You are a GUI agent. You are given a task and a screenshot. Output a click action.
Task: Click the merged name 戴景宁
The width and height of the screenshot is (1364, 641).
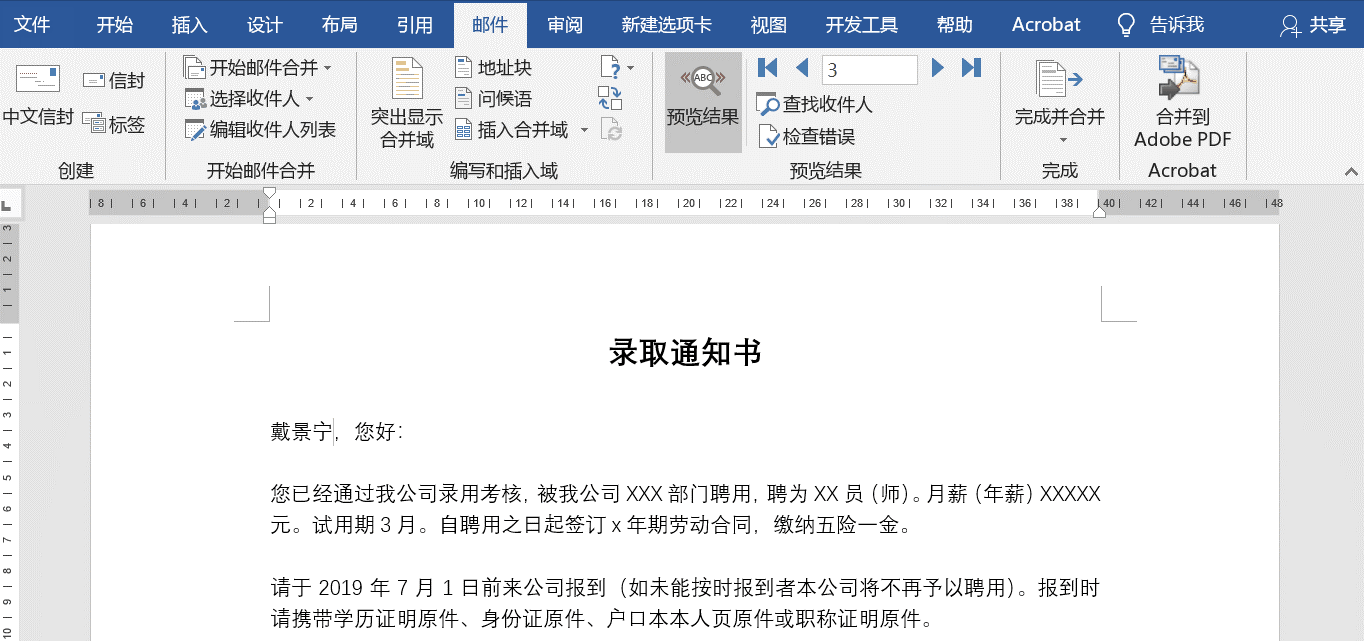302,432
